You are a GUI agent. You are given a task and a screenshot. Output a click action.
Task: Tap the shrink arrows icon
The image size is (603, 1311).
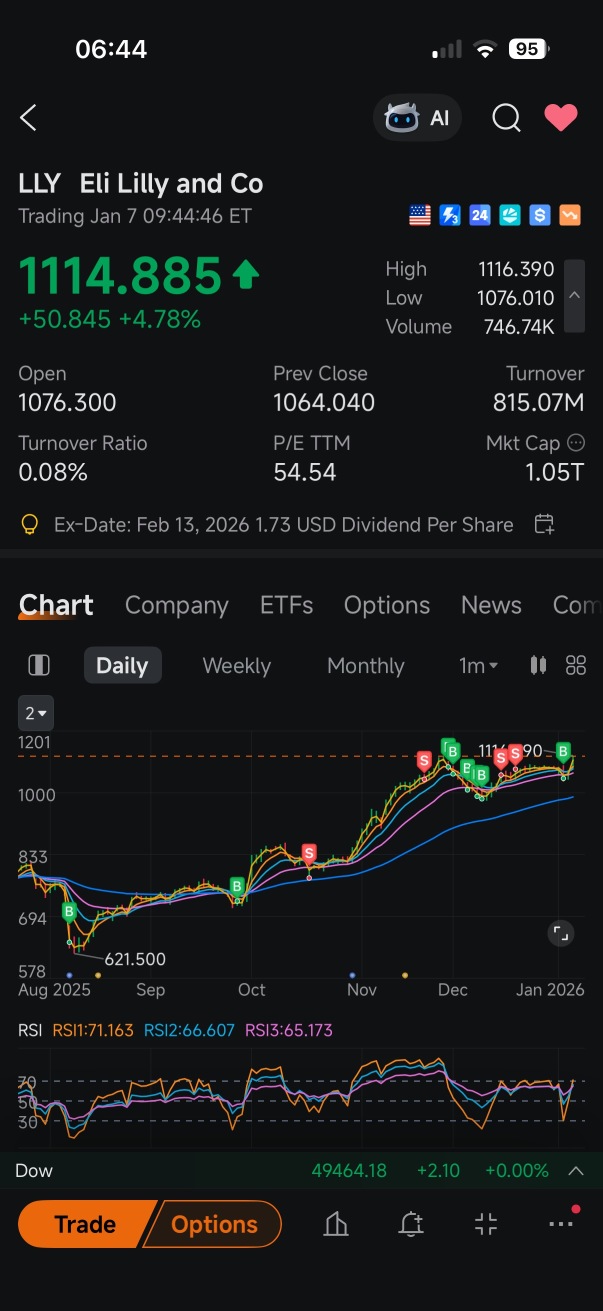(486, 1224)
